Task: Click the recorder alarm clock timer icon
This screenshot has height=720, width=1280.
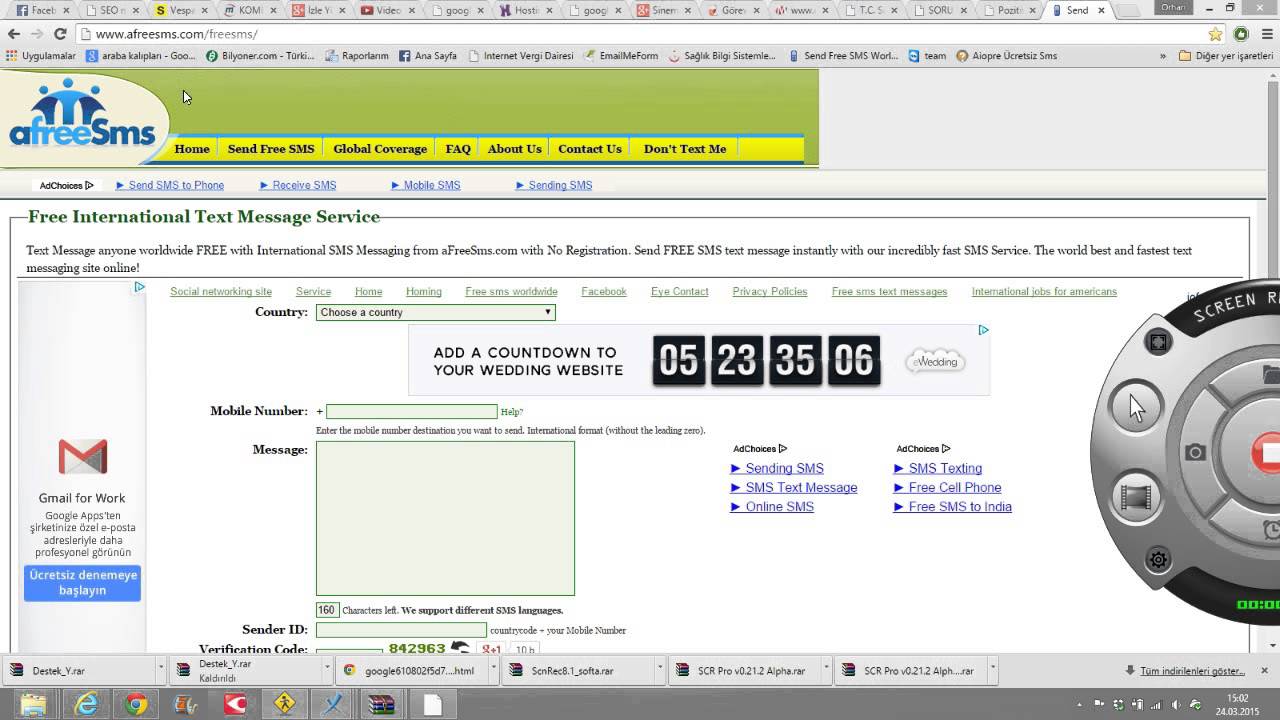Action: point(1272,530)
